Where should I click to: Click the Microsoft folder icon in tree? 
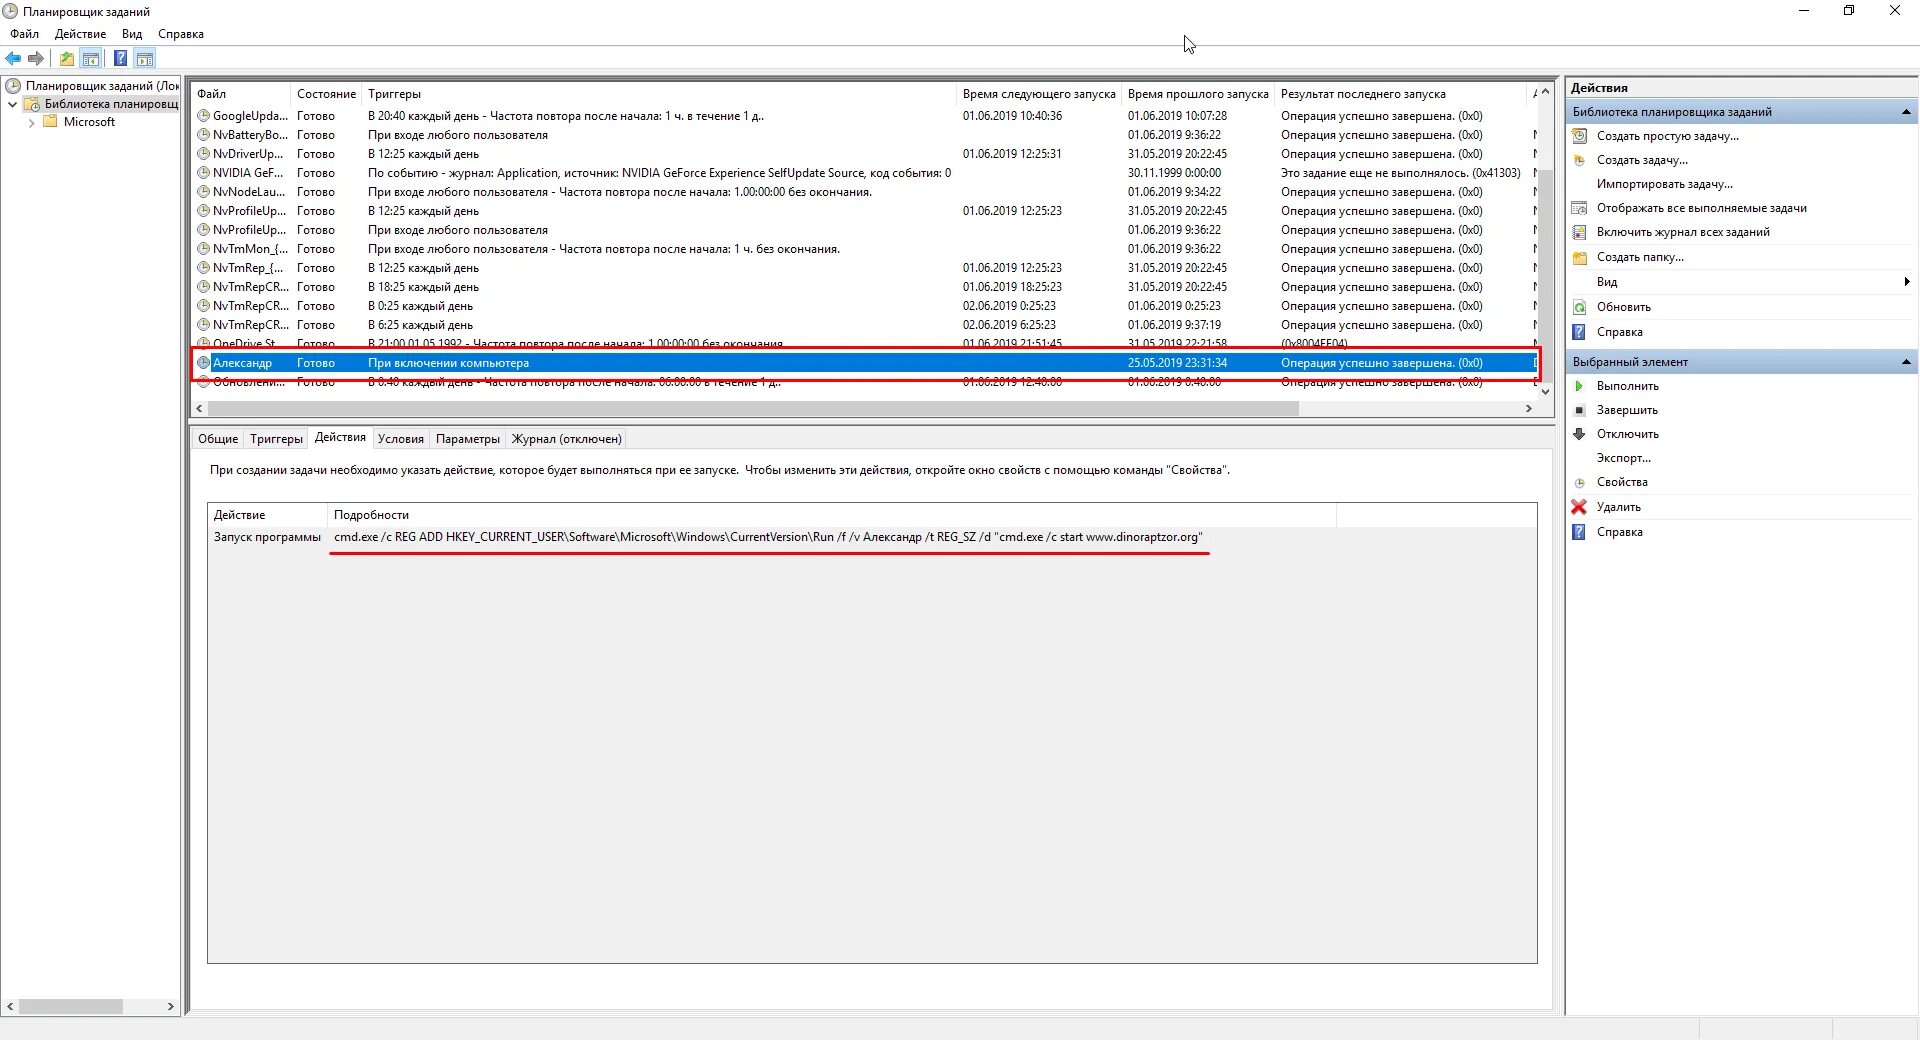(50, 122)
